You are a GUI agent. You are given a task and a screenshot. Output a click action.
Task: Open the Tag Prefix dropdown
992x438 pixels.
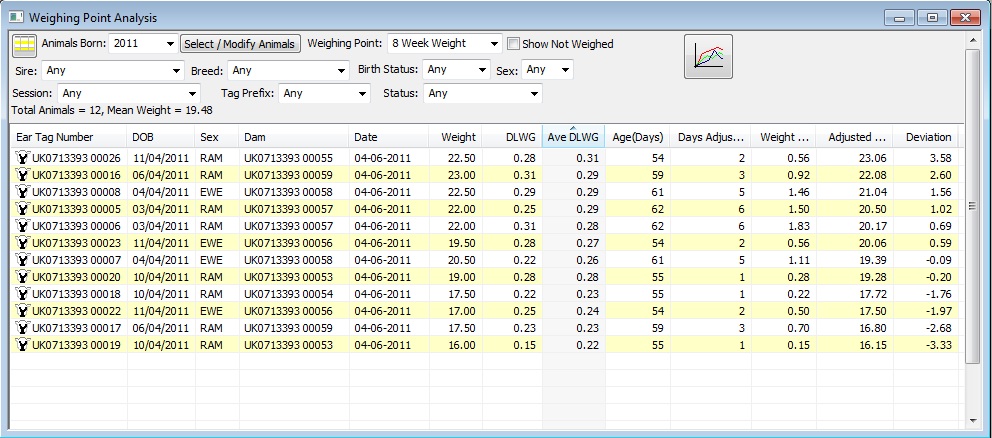click(363, 94)
